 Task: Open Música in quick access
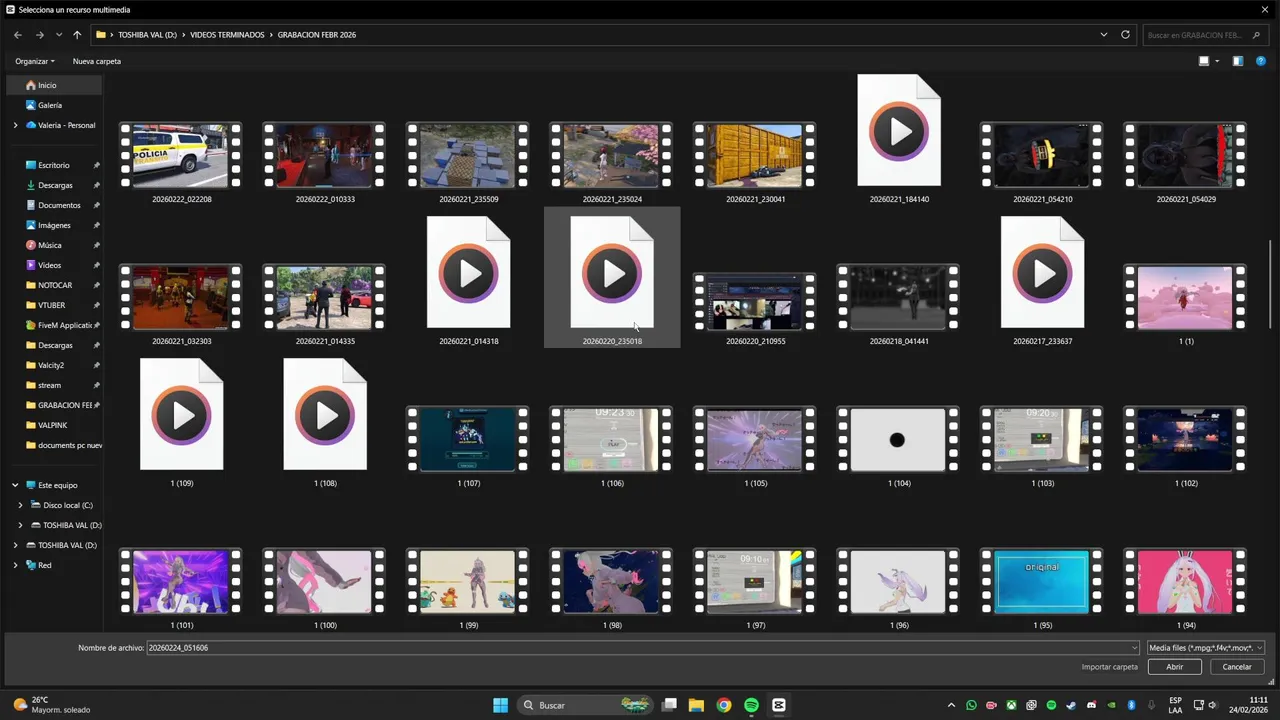49,245
